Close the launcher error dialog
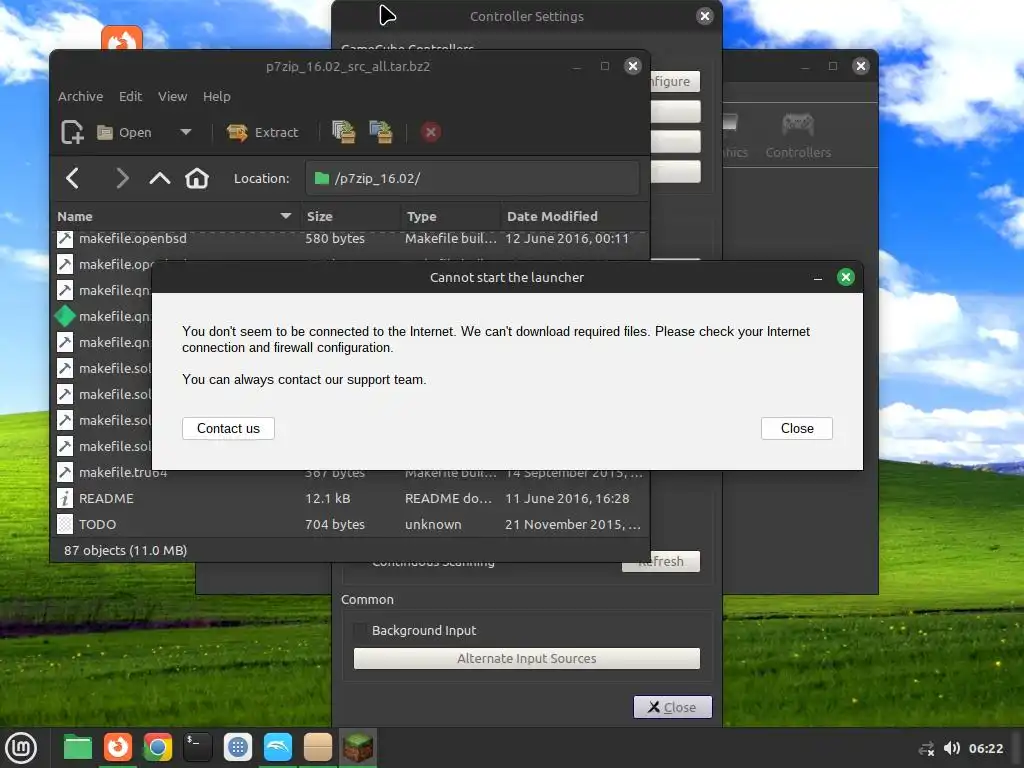The width and height of the screenshot is (1024, 768). coord(797,428)
